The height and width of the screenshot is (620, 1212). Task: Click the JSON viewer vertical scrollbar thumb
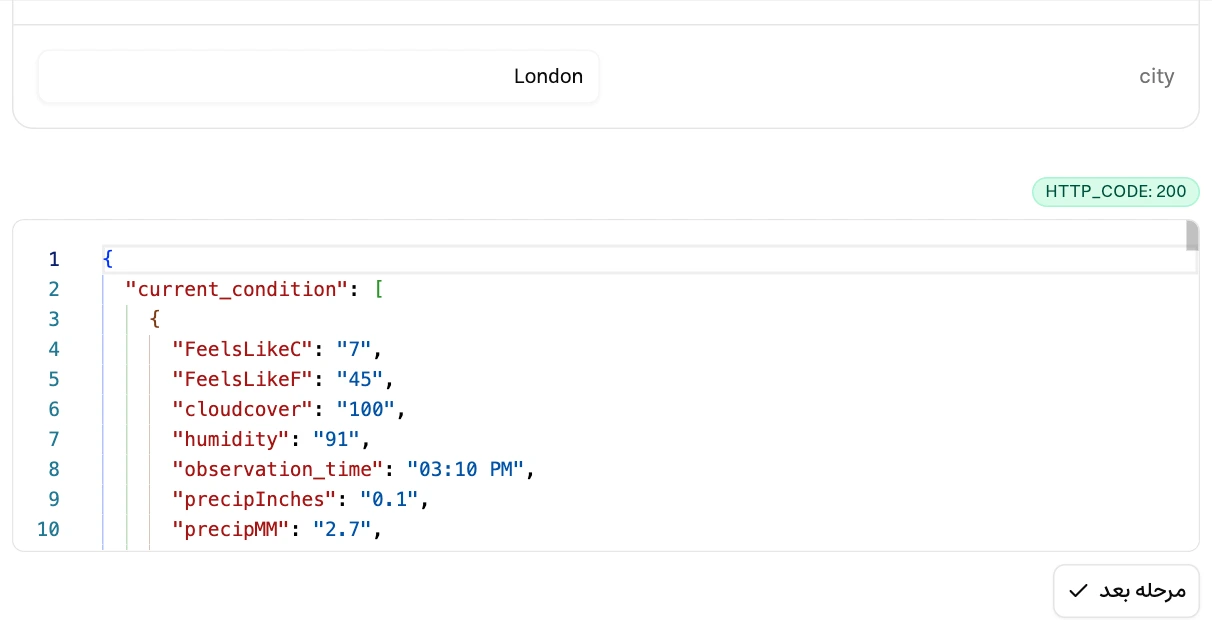1192,235
